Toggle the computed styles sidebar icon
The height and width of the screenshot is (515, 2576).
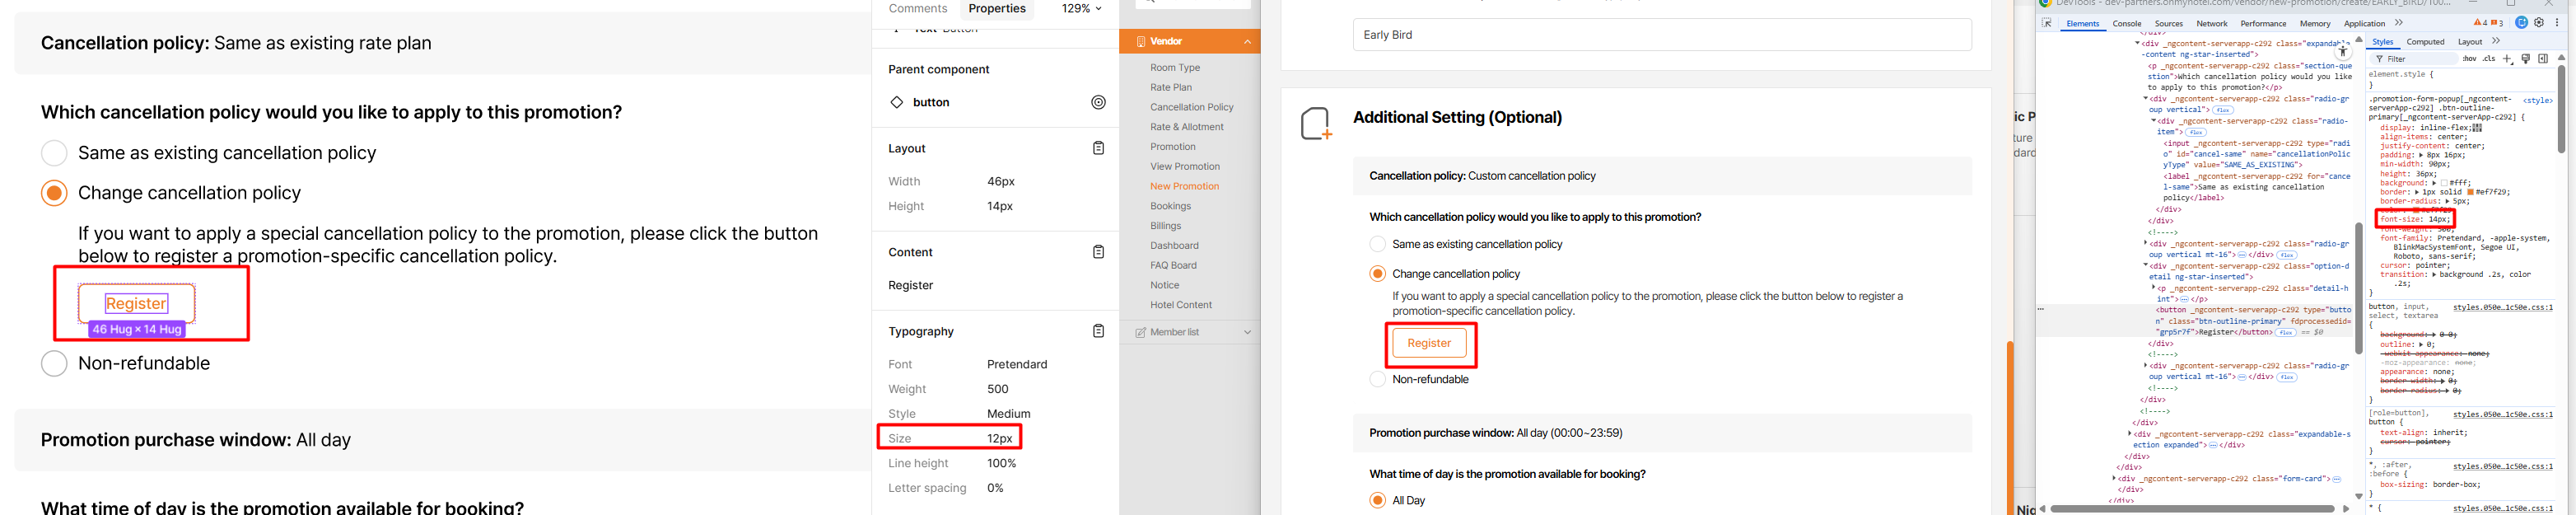[x=2543, y=59]
